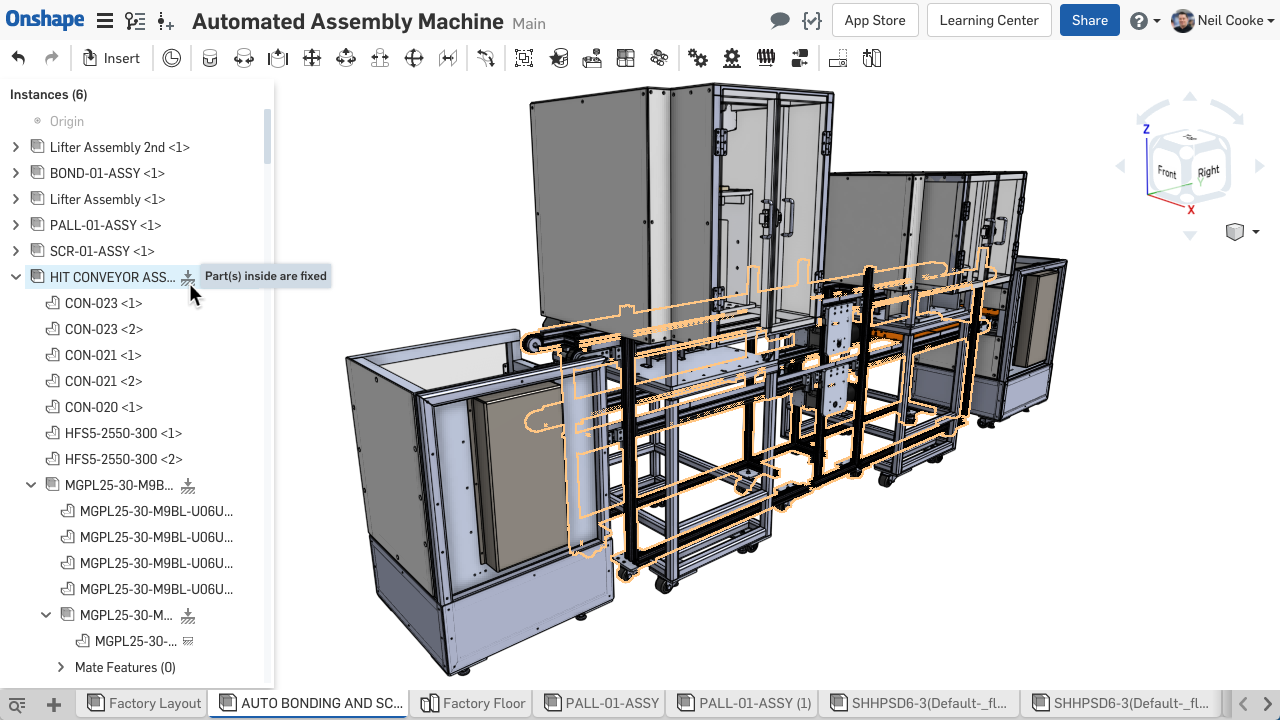Open the comments panel

[780, 21]
